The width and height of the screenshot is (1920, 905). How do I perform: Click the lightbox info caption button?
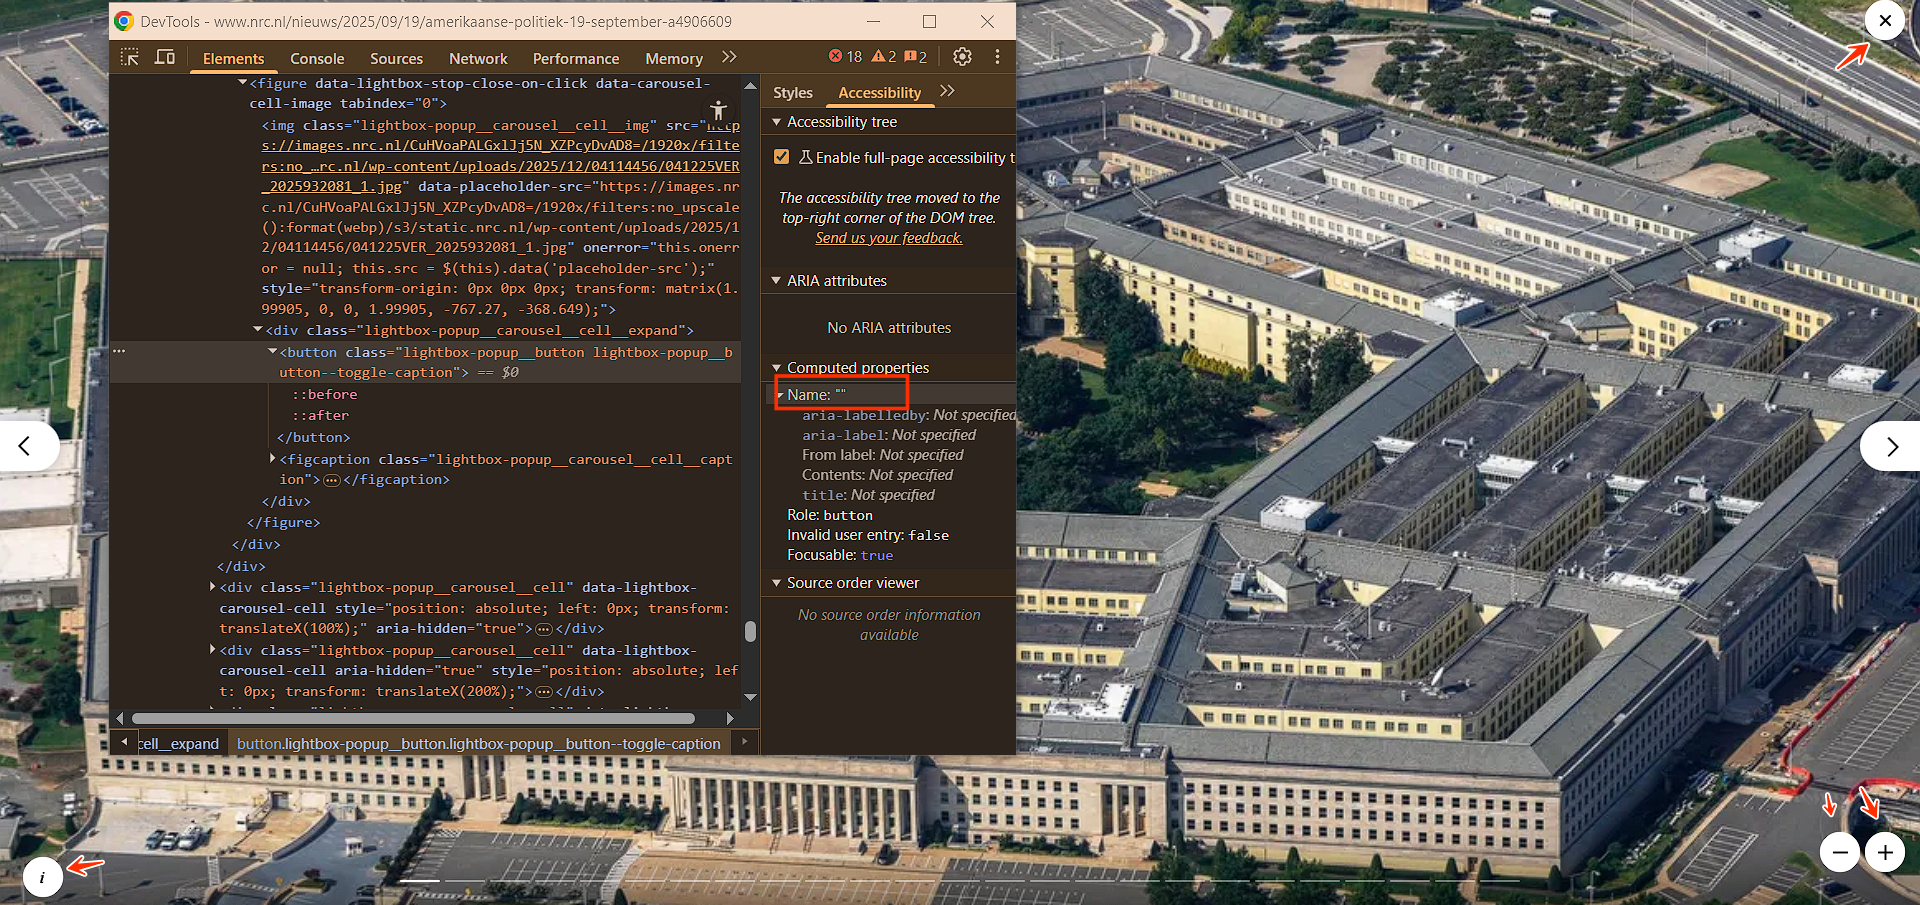(x=42, y=877)
